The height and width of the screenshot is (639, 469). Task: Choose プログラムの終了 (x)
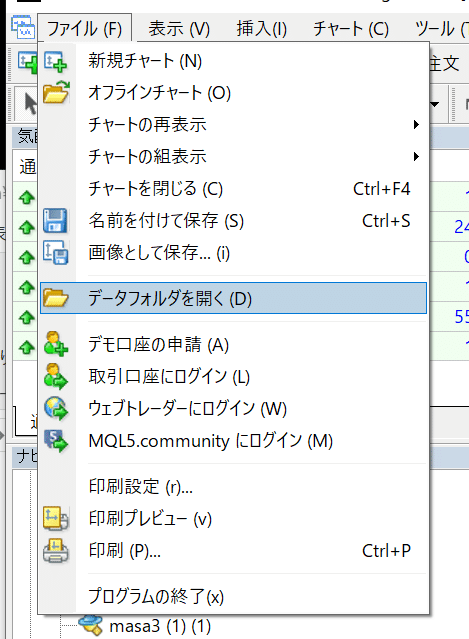[x=233, y=597]
